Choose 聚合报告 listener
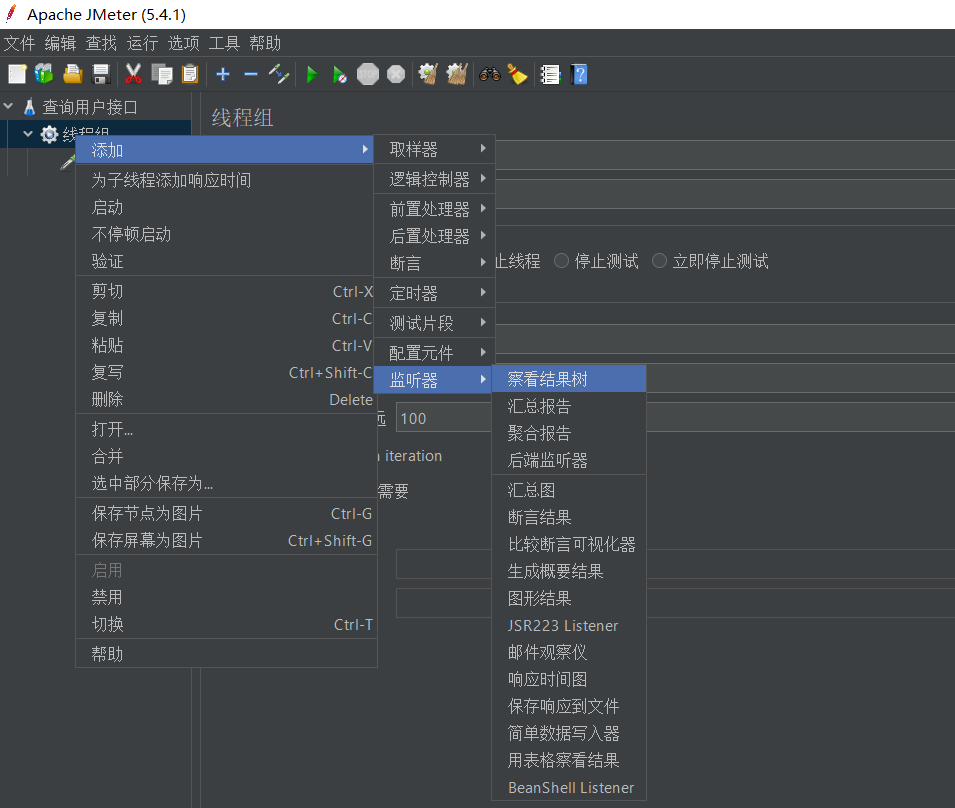 tap(569, 433)
